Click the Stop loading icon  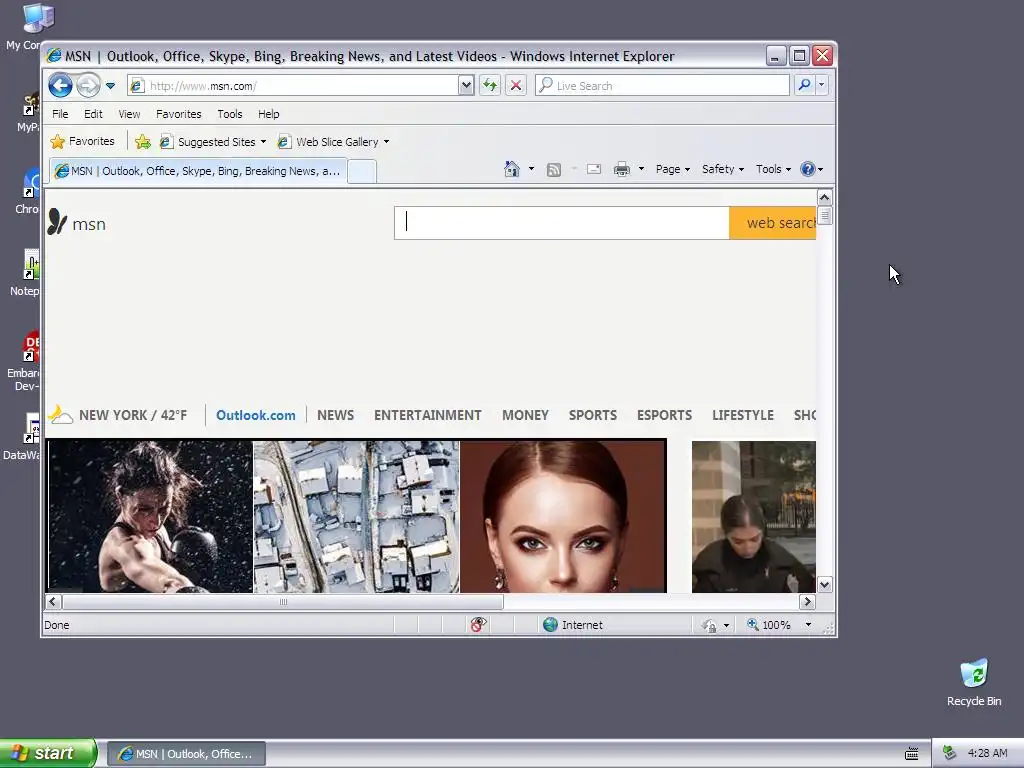click(516, 86)
